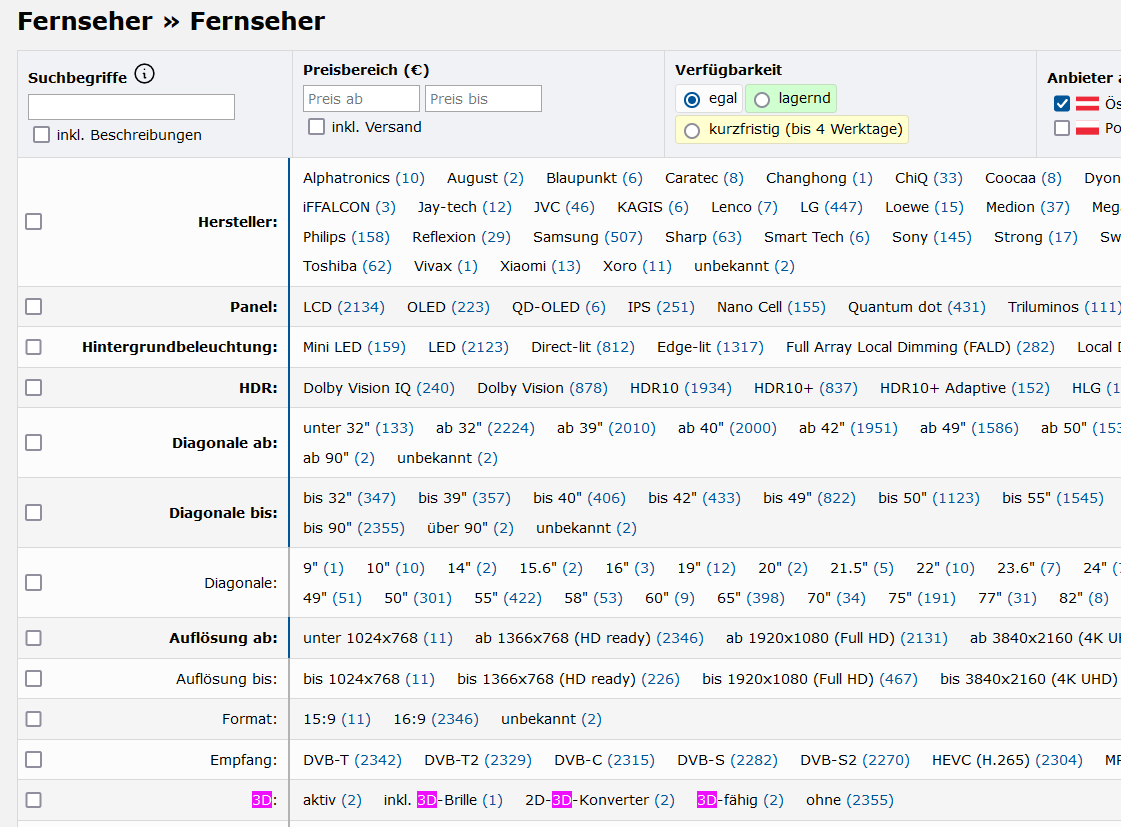
Task: Click the Poland flag icon under Anbieter
Action: click(1087, 128)
